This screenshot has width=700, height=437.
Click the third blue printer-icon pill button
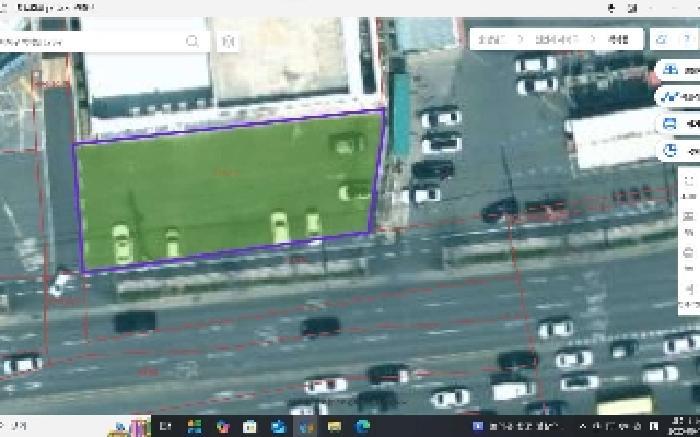(677, 124)
